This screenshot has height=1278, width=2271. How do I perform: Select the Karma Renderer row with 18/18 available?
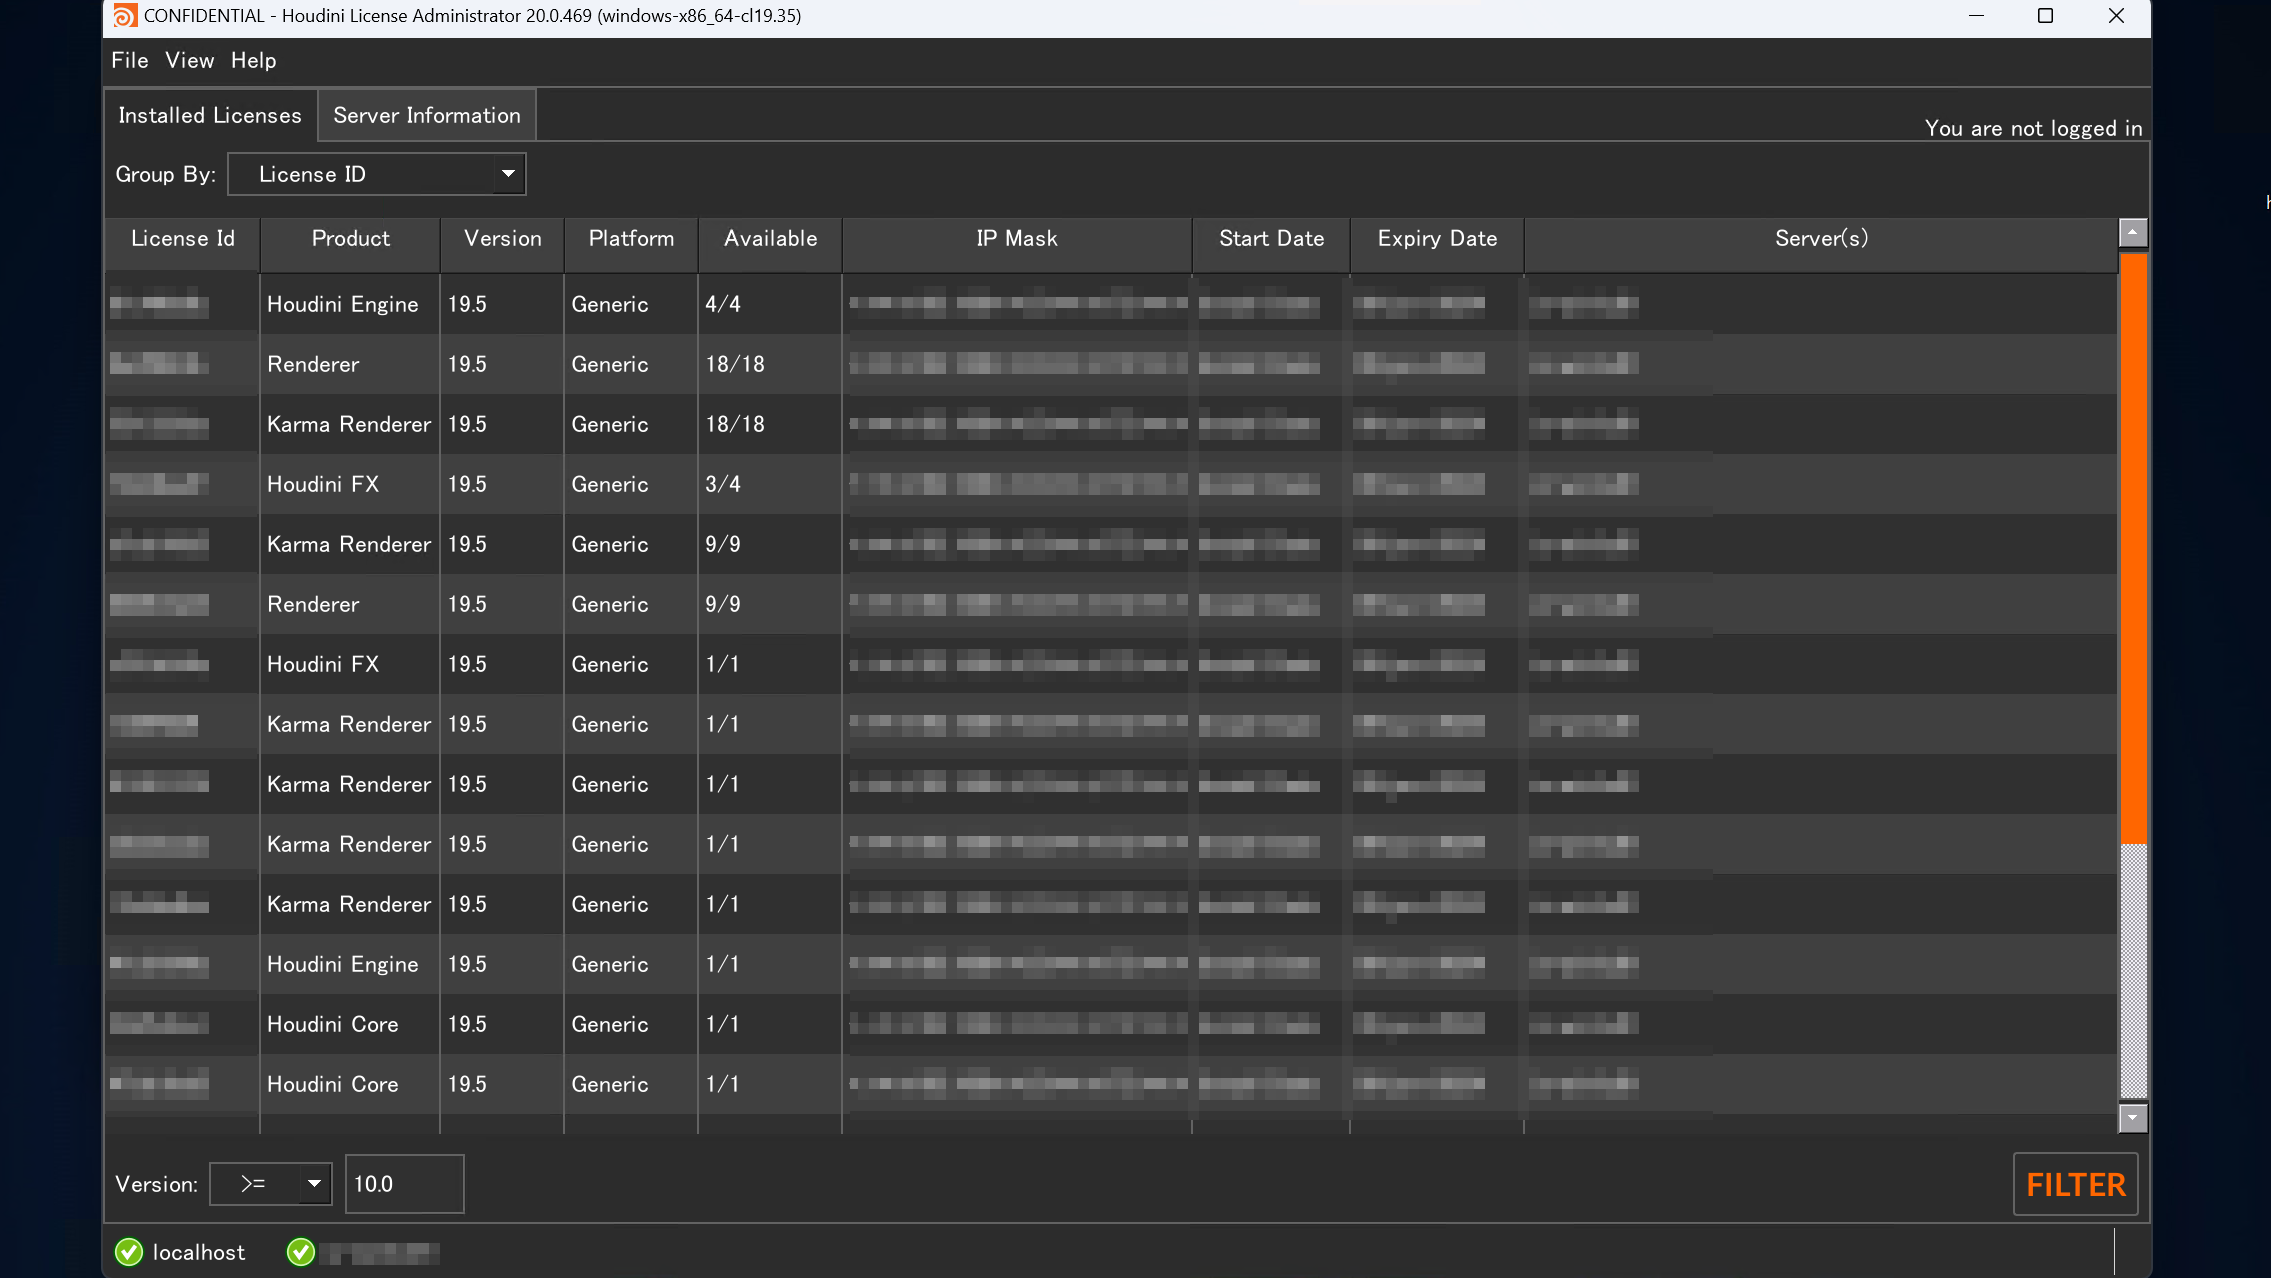(x=1111, y=424)
